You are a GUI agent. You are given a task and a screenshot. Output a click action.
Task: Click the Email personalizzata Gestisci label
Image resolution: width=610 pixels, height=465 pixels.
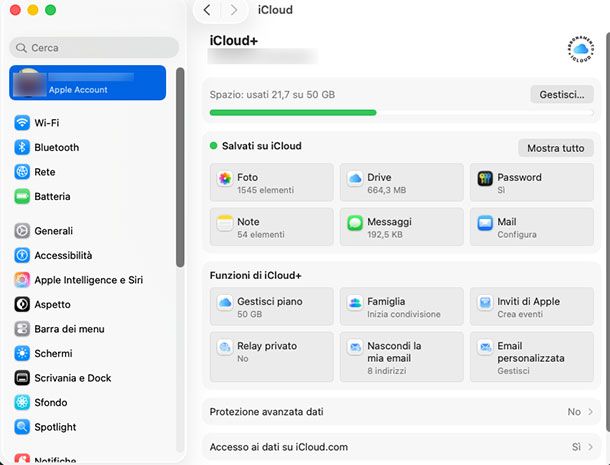tap(513, 371)
